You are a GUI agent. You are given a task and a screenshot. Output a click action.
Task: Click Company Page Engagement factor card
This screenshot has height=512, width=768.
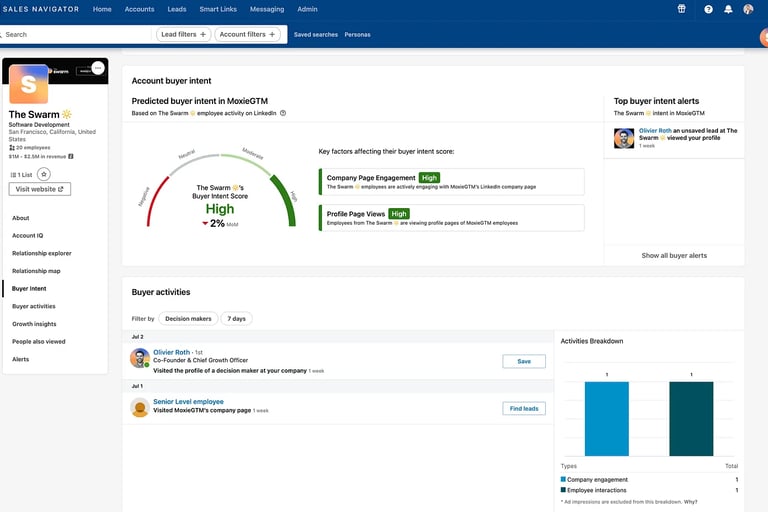pos(451,182)
